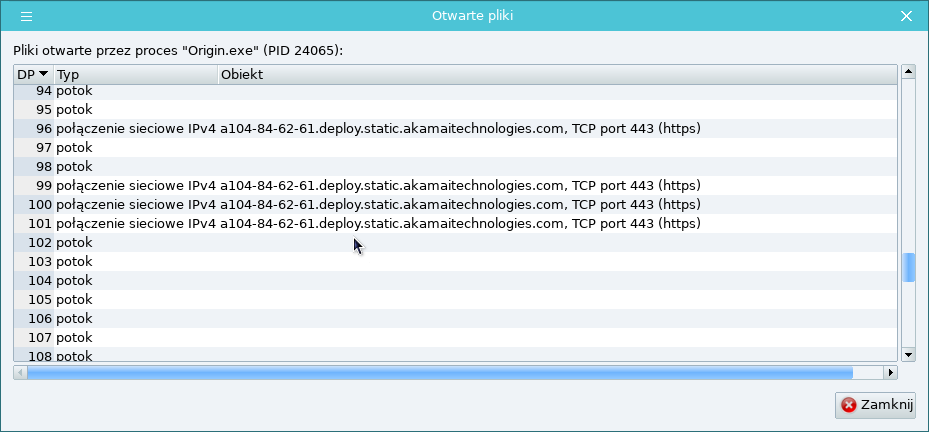Click the vertical scrollbar up arrow

click(908, 72)
